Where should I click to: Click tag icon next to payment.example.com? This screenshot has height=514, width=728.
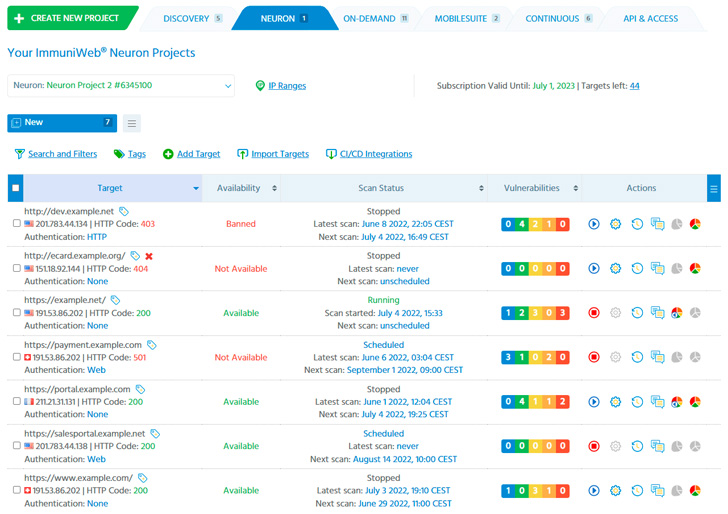(x=151, y=345)
